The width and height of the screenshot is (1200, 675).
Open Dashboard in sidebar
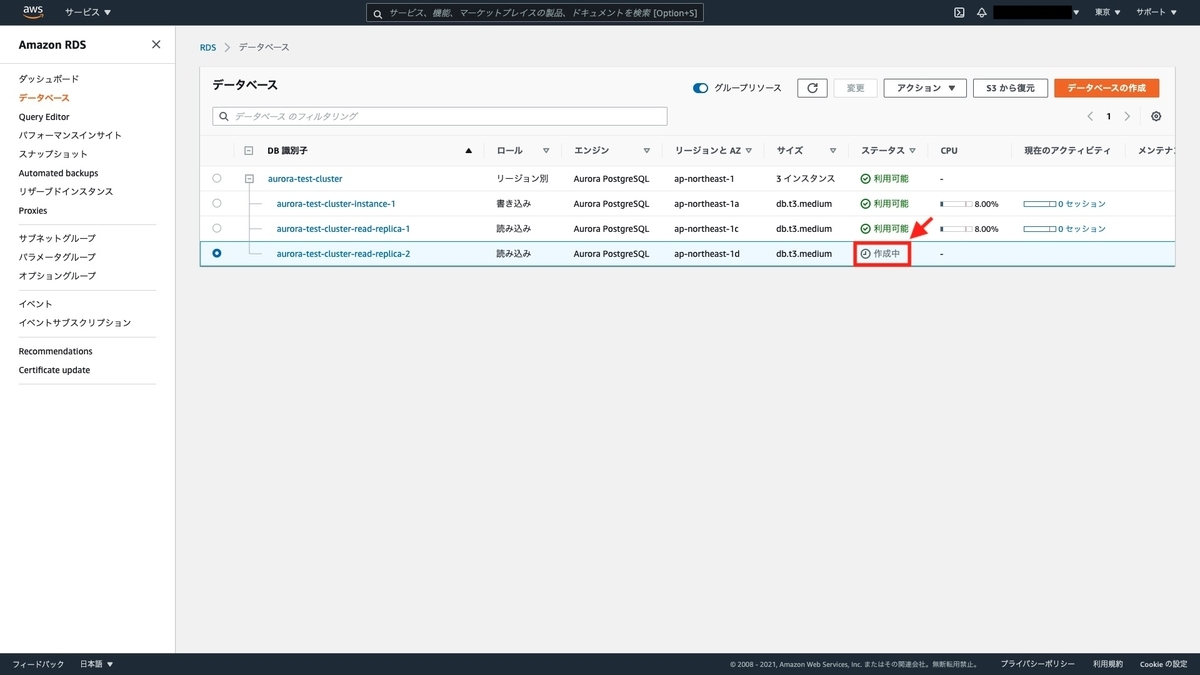pos(48,79)
